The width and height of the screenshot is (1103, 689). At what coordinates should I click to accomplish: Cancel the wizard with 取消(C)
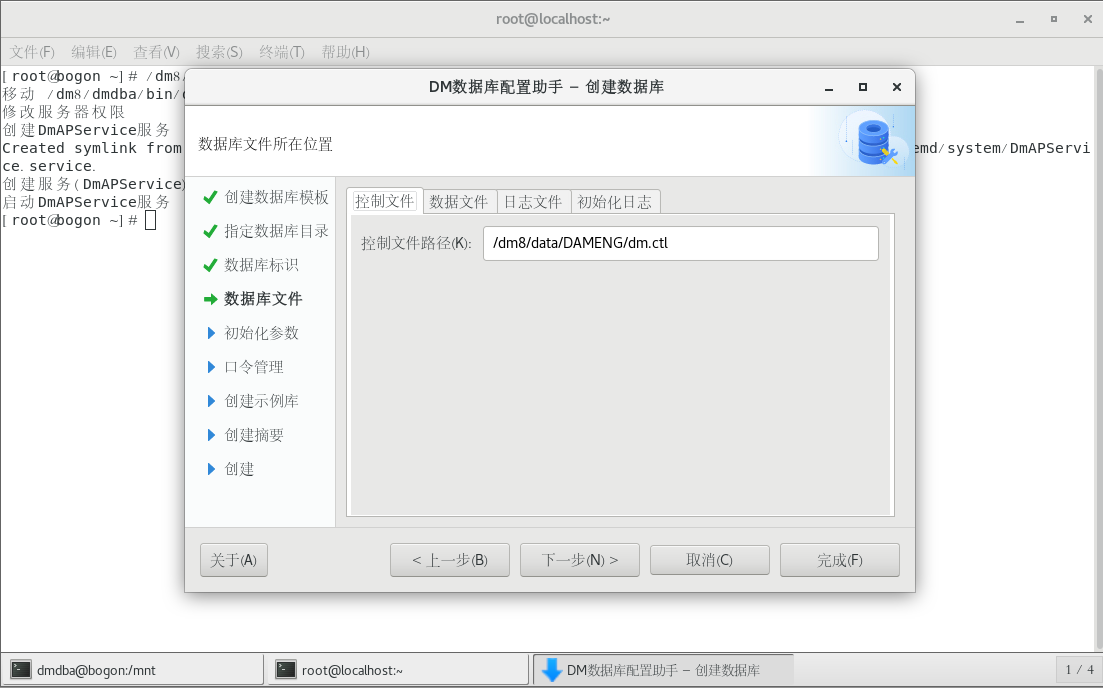pyautogui.click(x=709, y=560)
